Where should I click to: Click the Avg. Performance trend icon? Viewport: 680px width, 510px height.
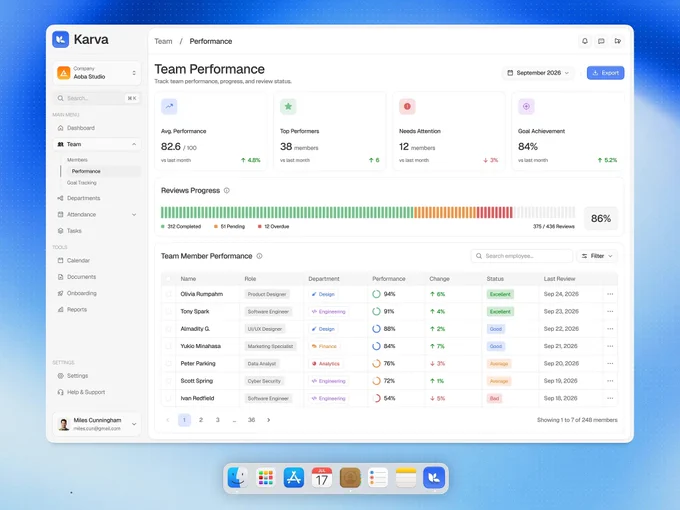[x=169, y=106]
